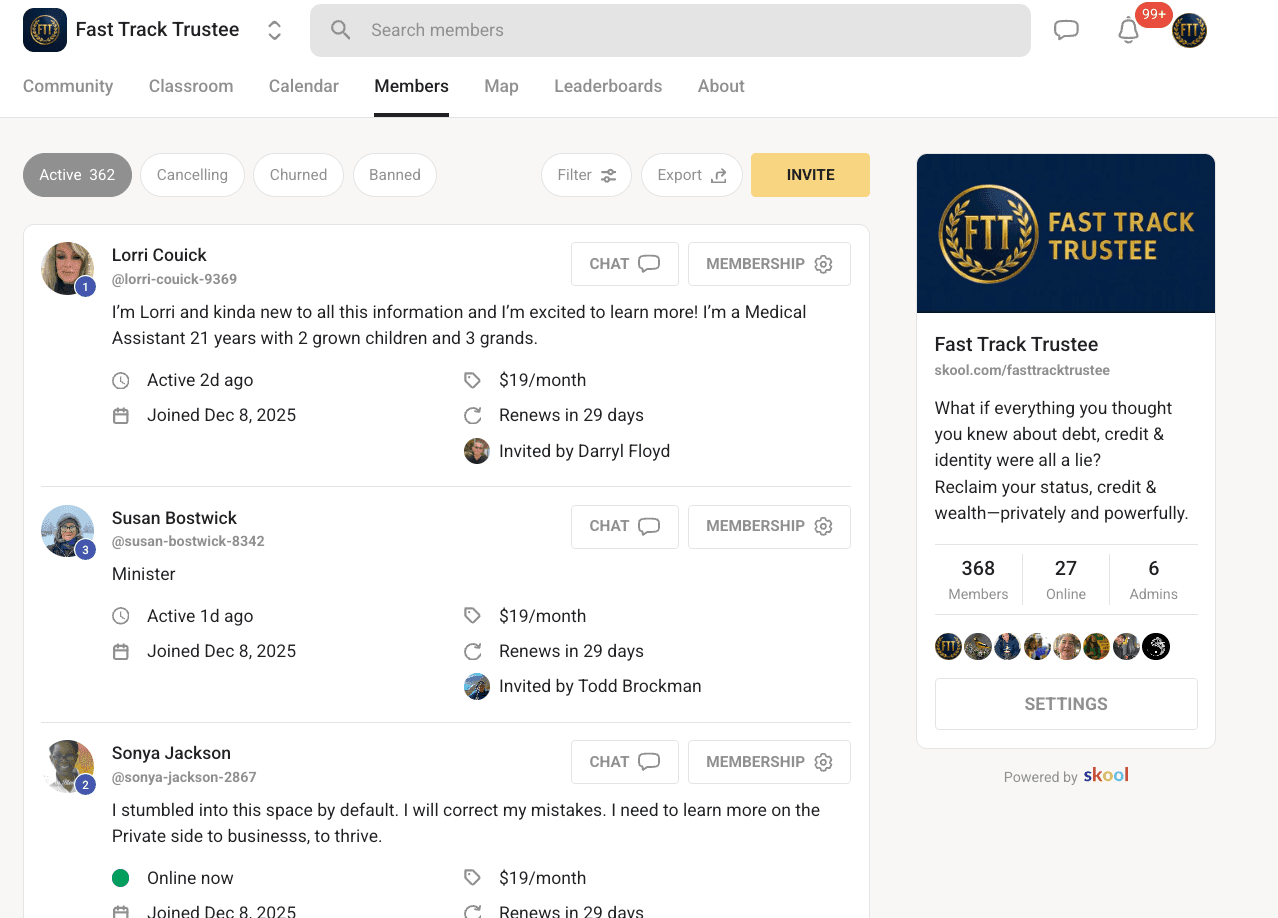This screenshot has height=918, width=1278.
Task: Select the Churned members filter
Action: click(x=298, y=175)
